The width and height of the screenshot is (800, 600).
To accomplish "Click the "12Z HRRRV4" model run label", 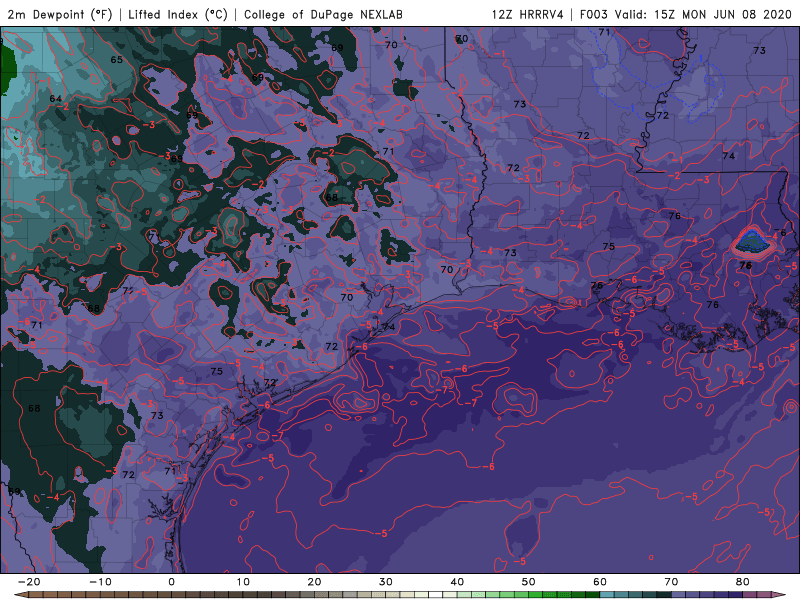I will pyautogui.click(x=528, y=14).
